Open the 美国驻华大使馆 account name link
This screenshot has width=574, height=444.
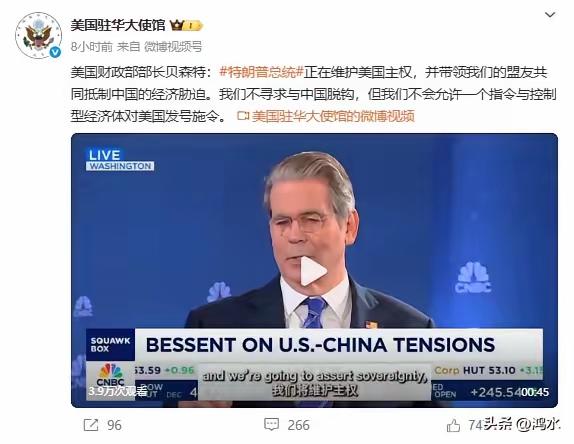point(118,25)
